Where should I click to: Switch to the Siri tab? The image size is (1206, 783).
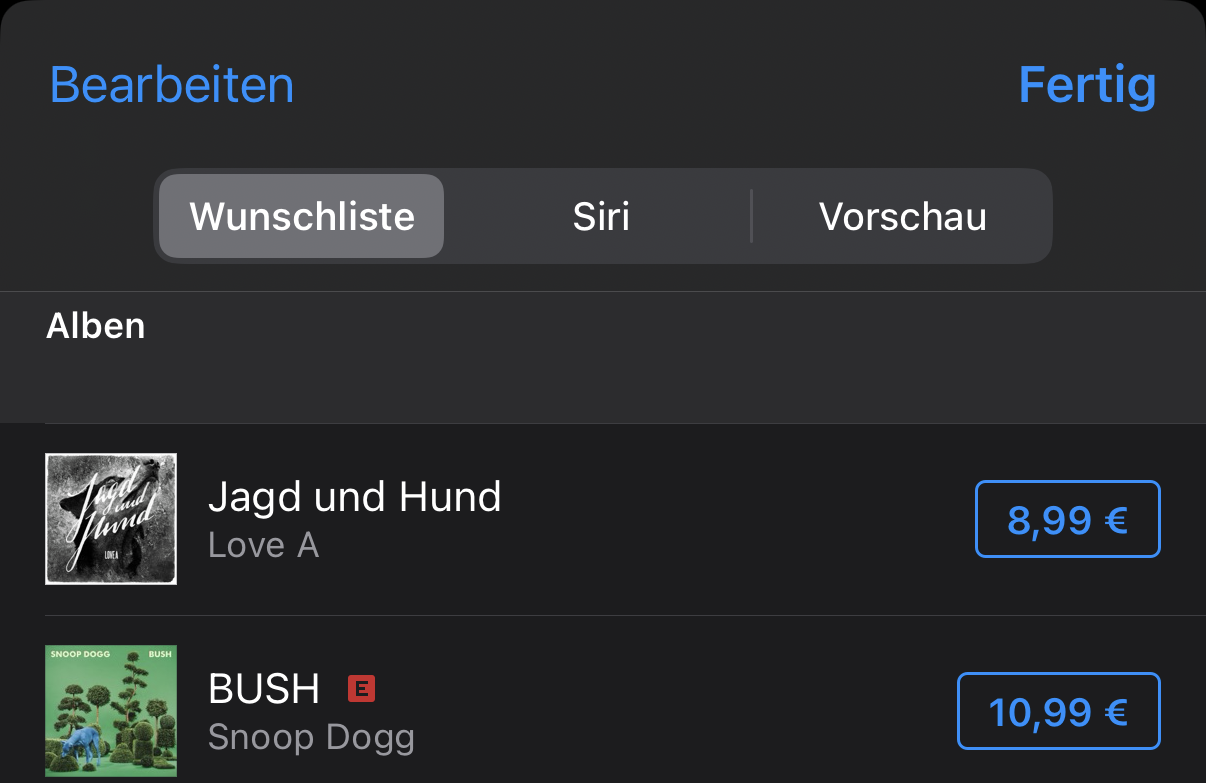click(601, 216)
